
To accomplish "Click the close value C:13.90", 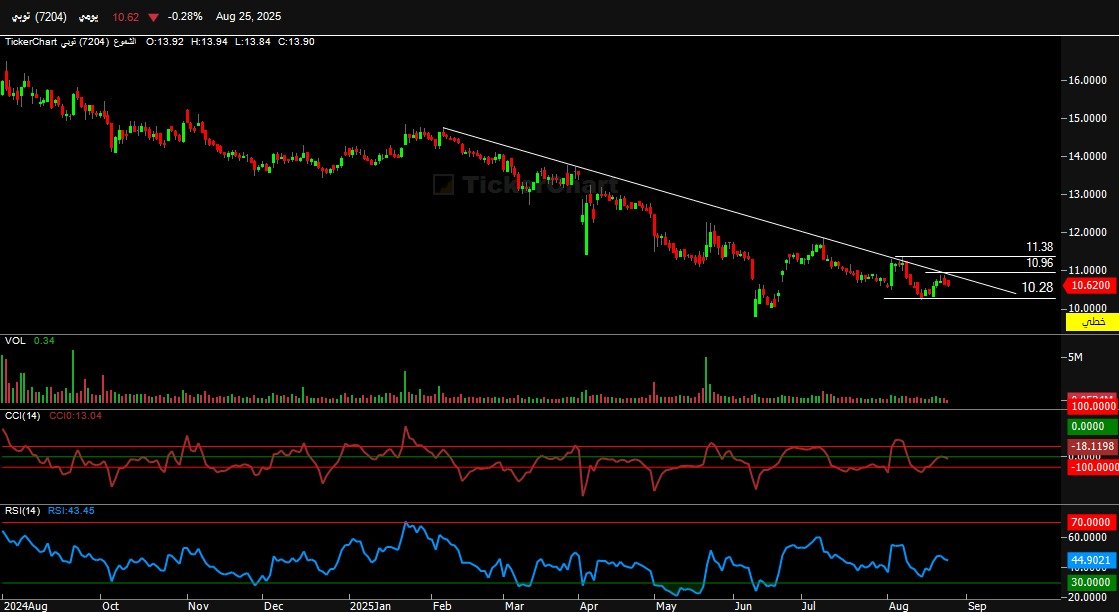I will (296, 42).
